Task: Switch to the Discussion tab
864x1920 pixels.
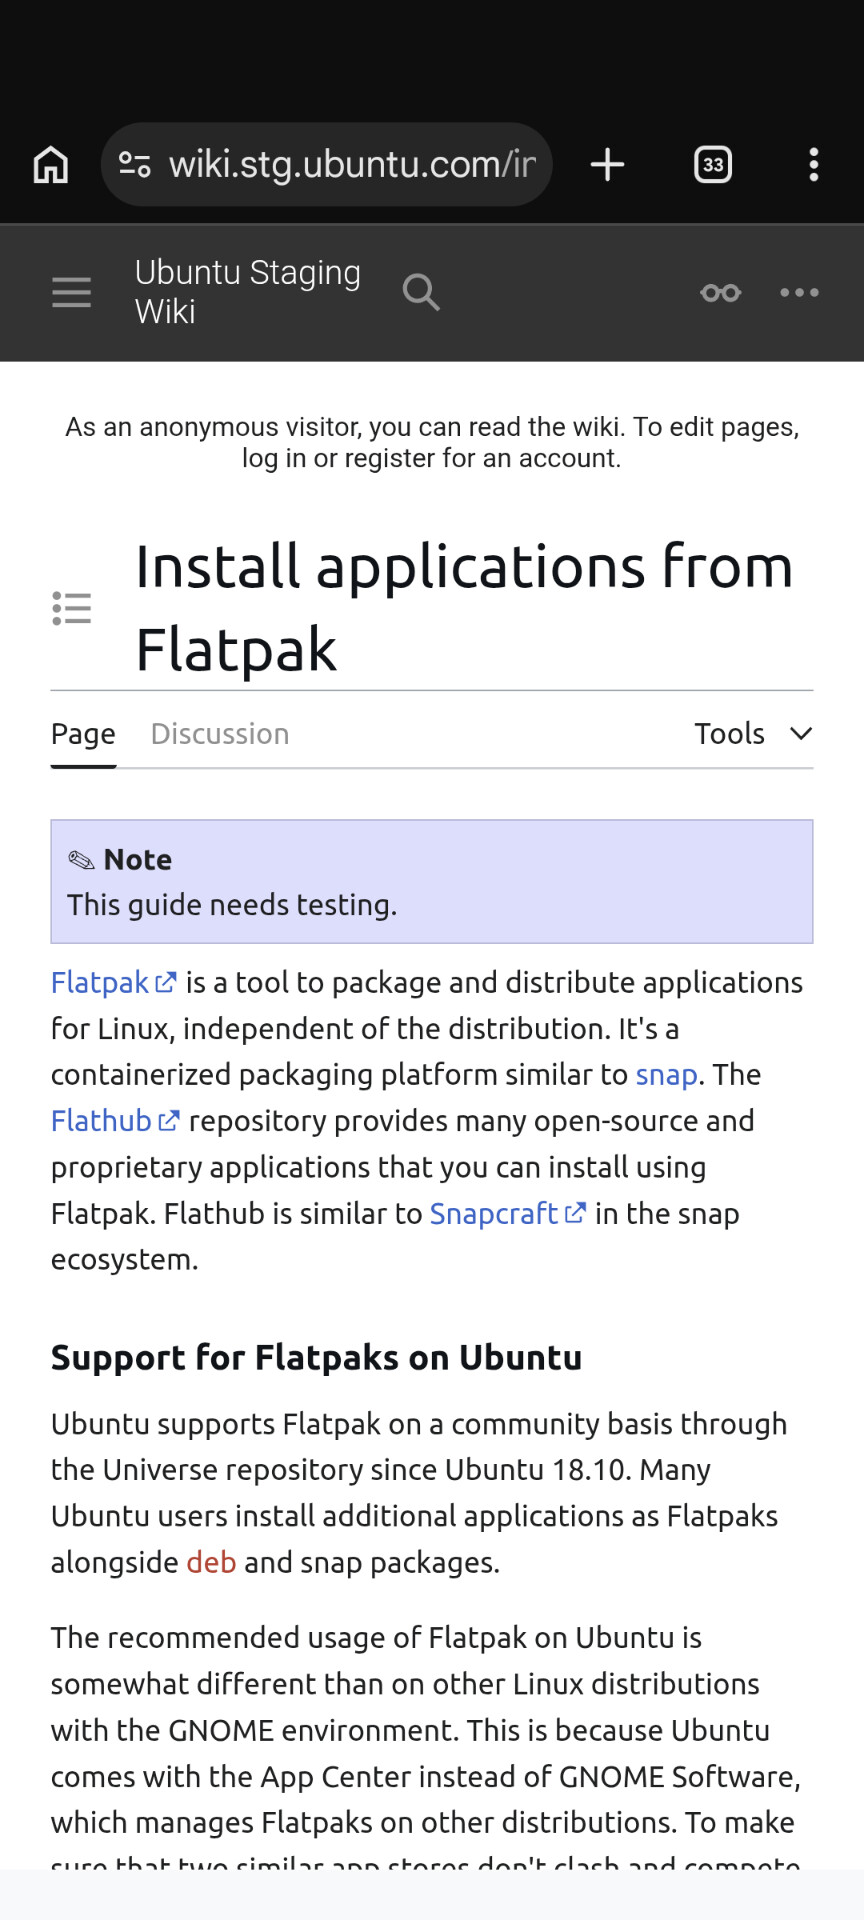Action: (220, 734)
